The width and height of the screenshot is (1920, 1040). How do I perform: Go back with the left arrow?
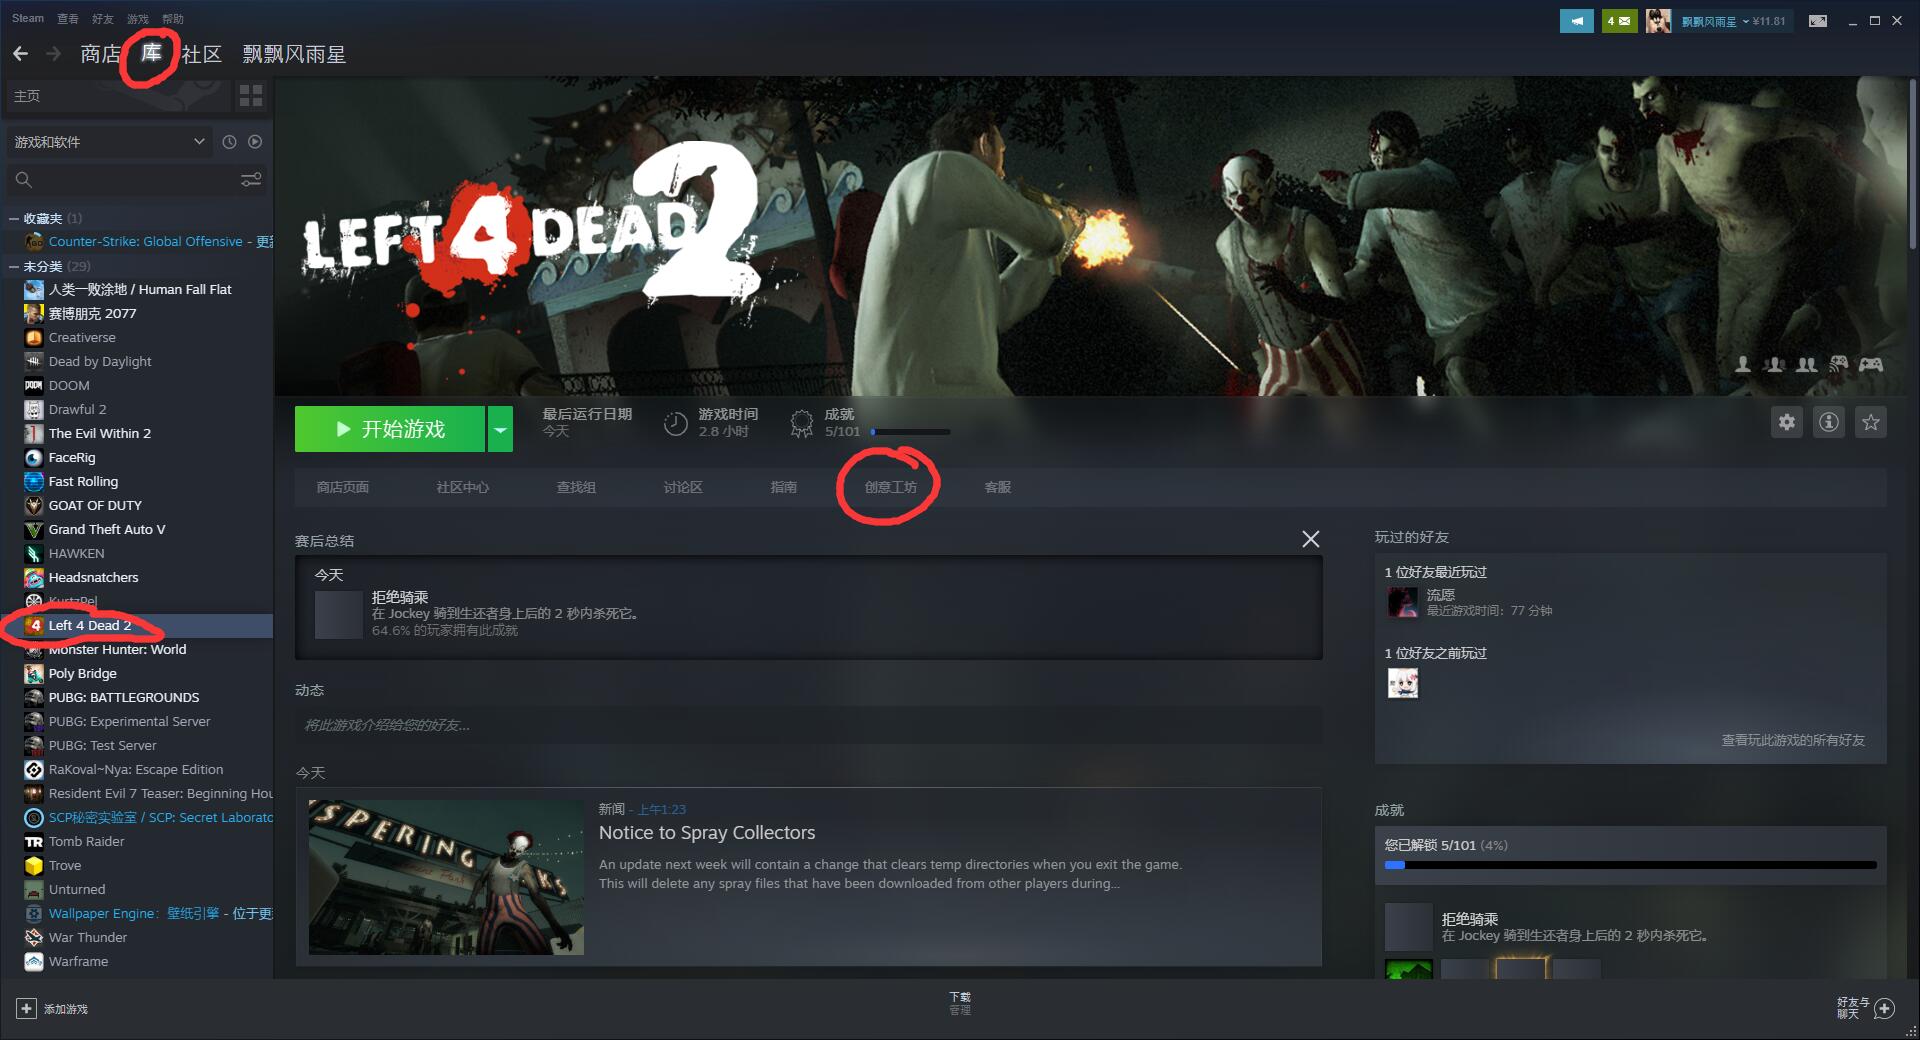[x=20, y=54]
